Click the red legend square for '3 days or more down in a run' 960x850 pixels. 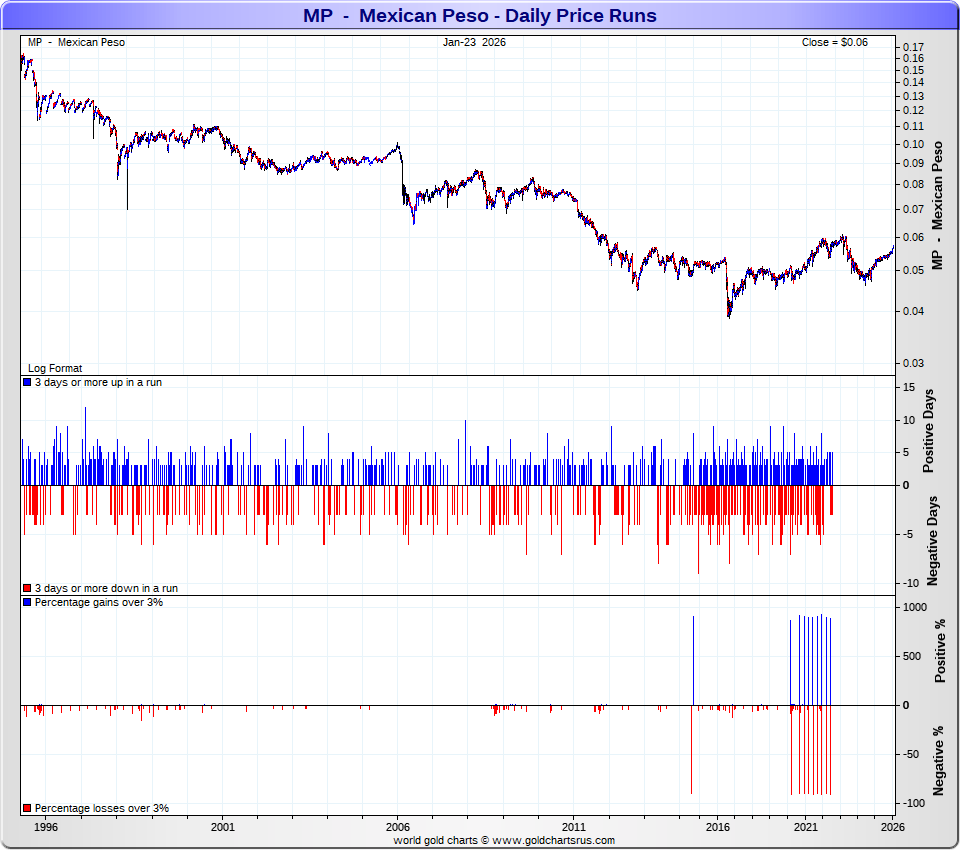point(27,588)
